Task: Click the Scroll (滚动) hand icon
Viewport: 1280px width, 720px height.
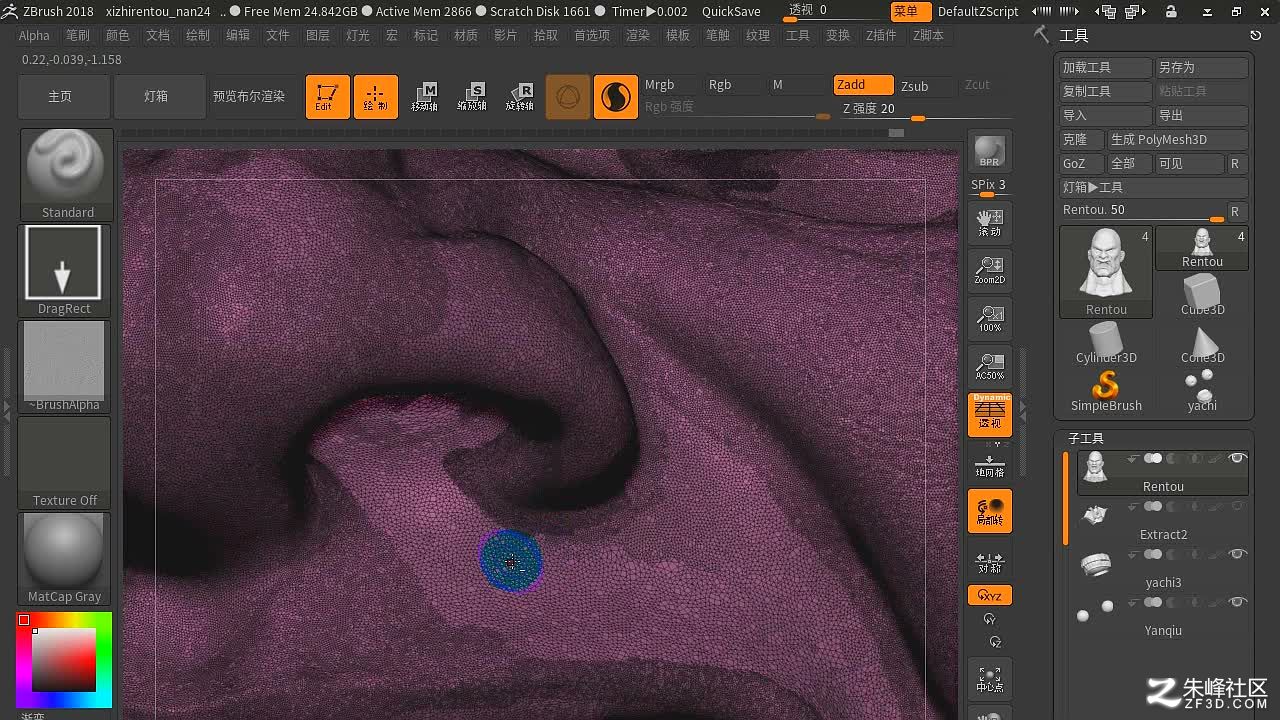Action: [x=989, y=222]
